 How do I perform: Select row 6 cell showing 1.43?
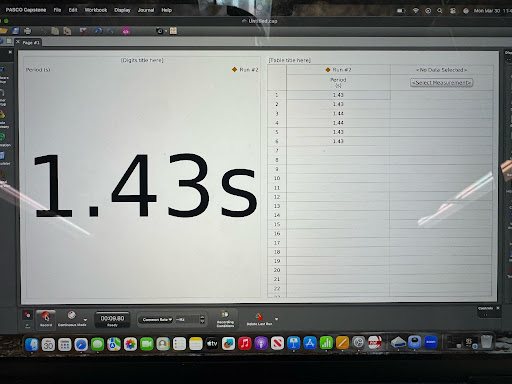click(x=338, y=141)
